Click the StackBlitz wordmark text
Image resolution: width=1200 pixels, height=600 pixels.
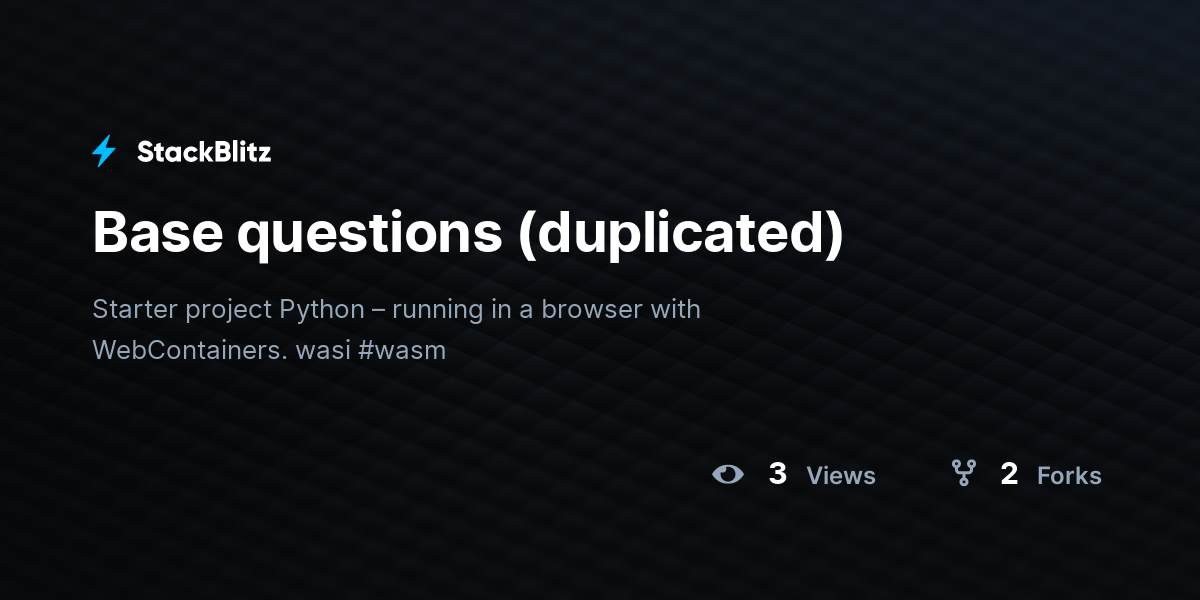pos(204,152)
